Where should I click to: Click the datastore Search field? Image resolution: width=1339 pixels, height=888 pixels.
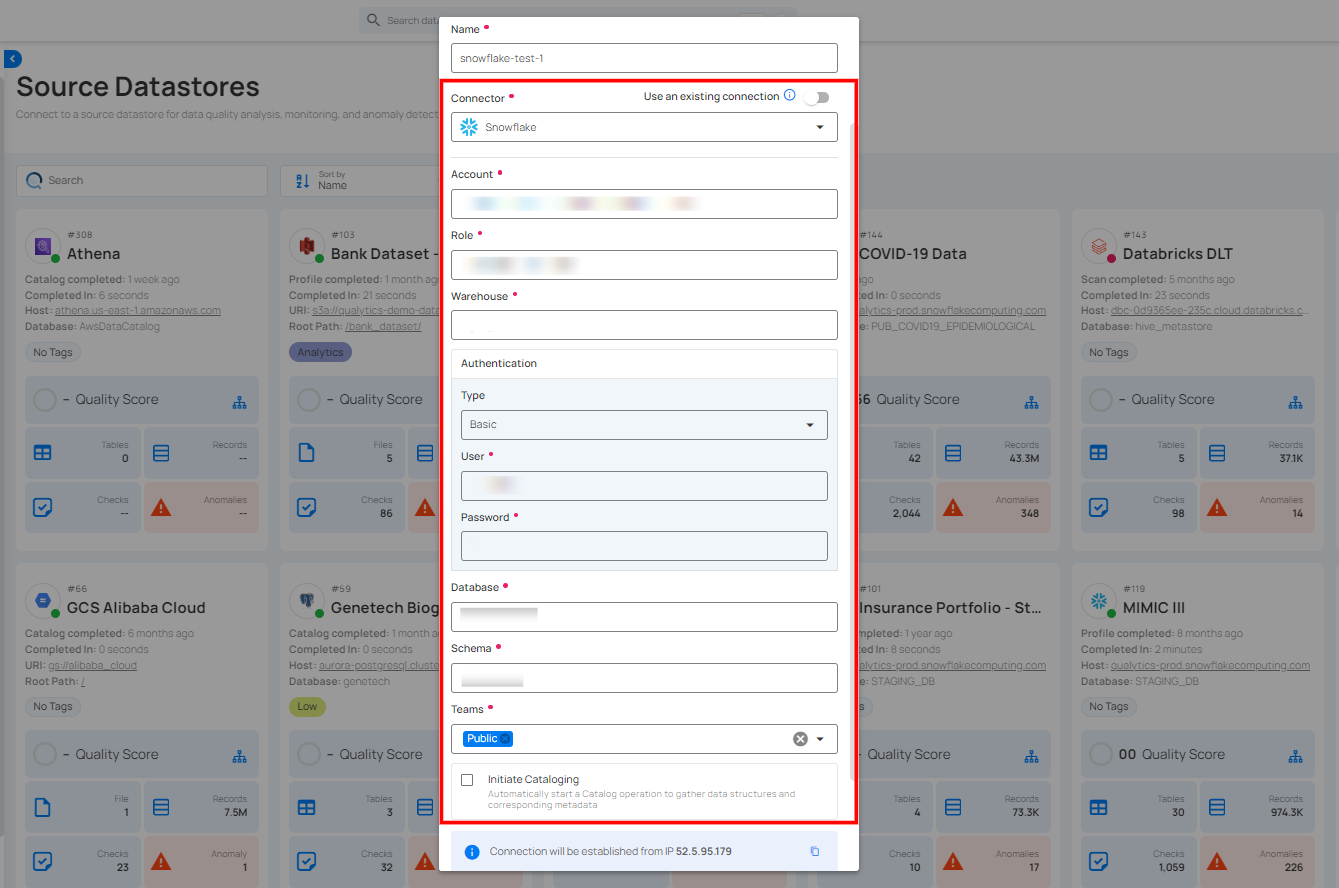tap(142, 180)
